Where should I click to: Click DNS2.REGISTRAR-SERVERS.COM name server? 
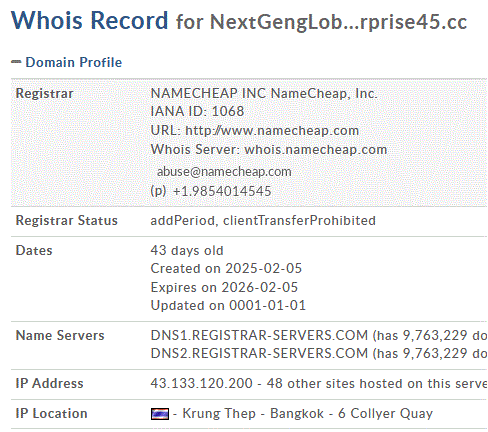click(x=259, y=353)
